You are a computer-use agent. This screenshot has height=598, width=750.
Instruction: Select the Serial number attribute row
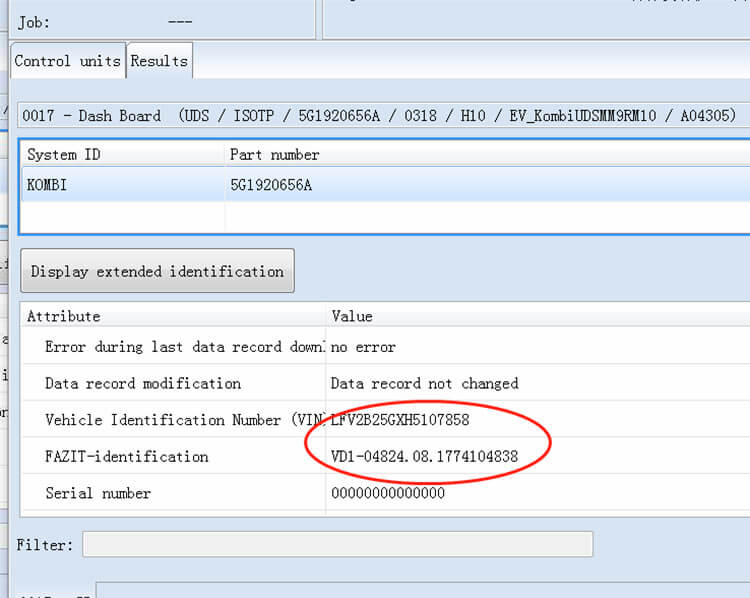98,493
